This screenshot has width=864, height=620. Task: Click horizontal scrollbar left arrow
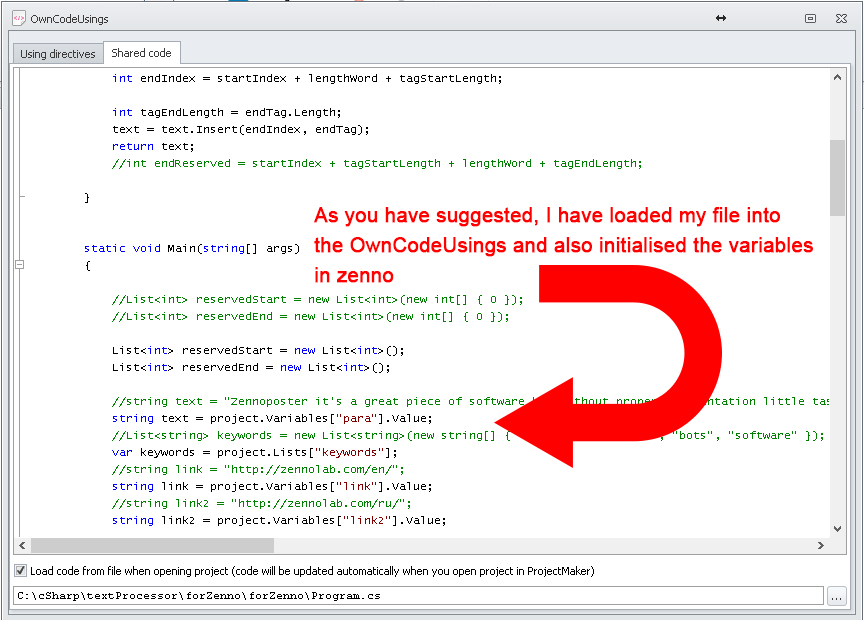coord(22,546)
